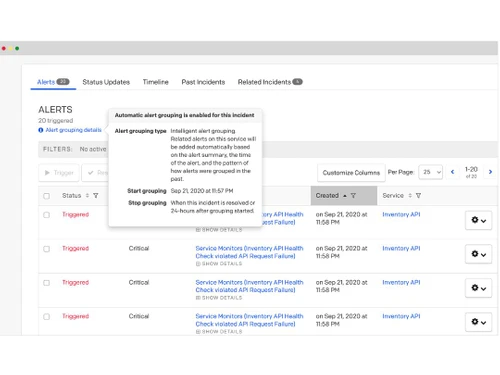This screenshot has height=375, width=500.
Task: Open the gear actions menu for third alert
Action: point(478,288)
